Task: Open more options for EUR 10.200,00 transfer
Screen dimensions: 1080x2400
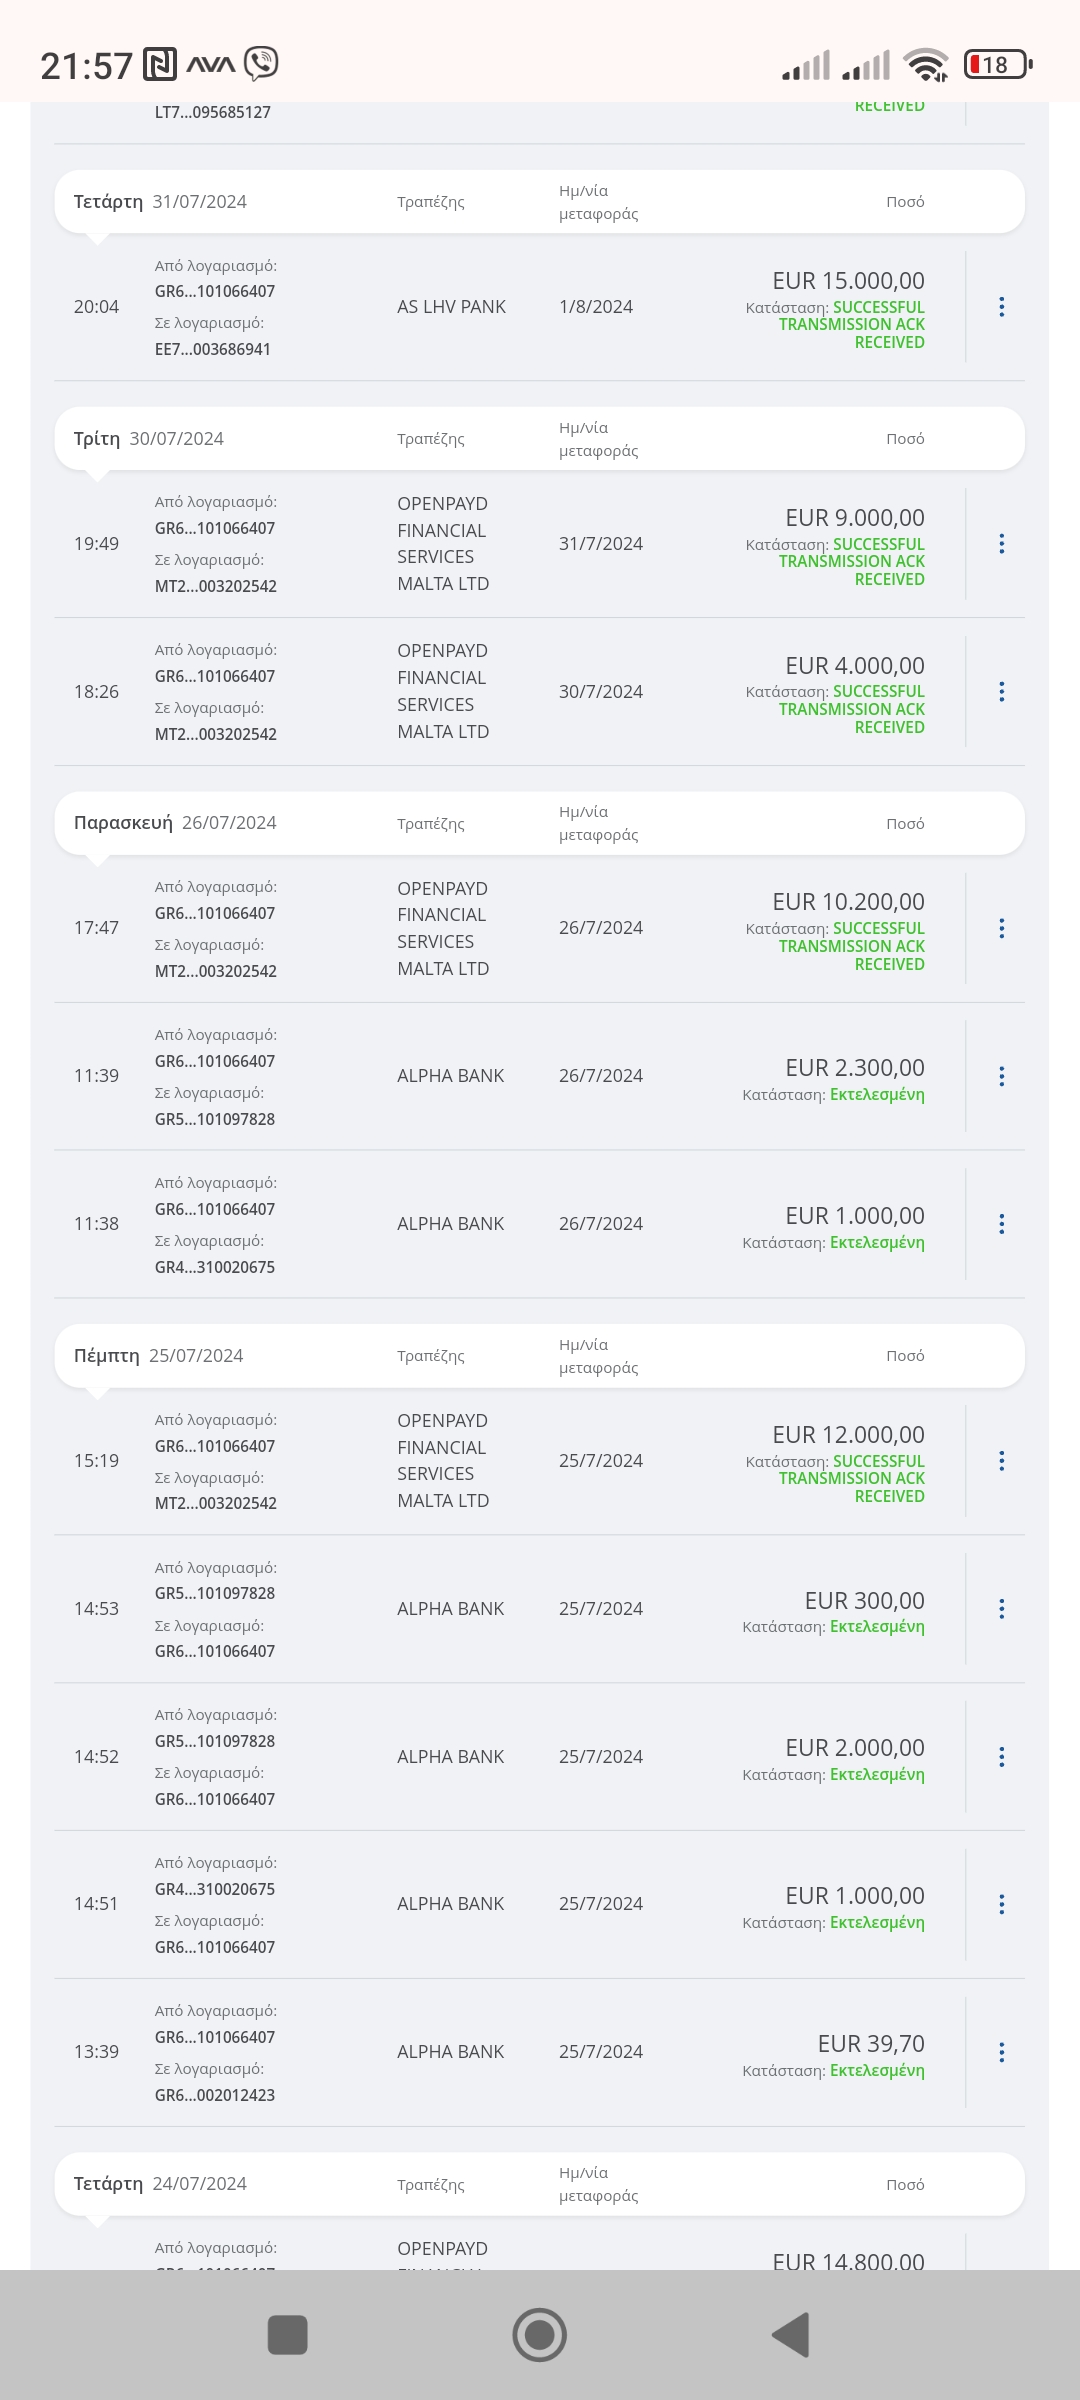Action: pyautogui.click(x=1001, y=928)
